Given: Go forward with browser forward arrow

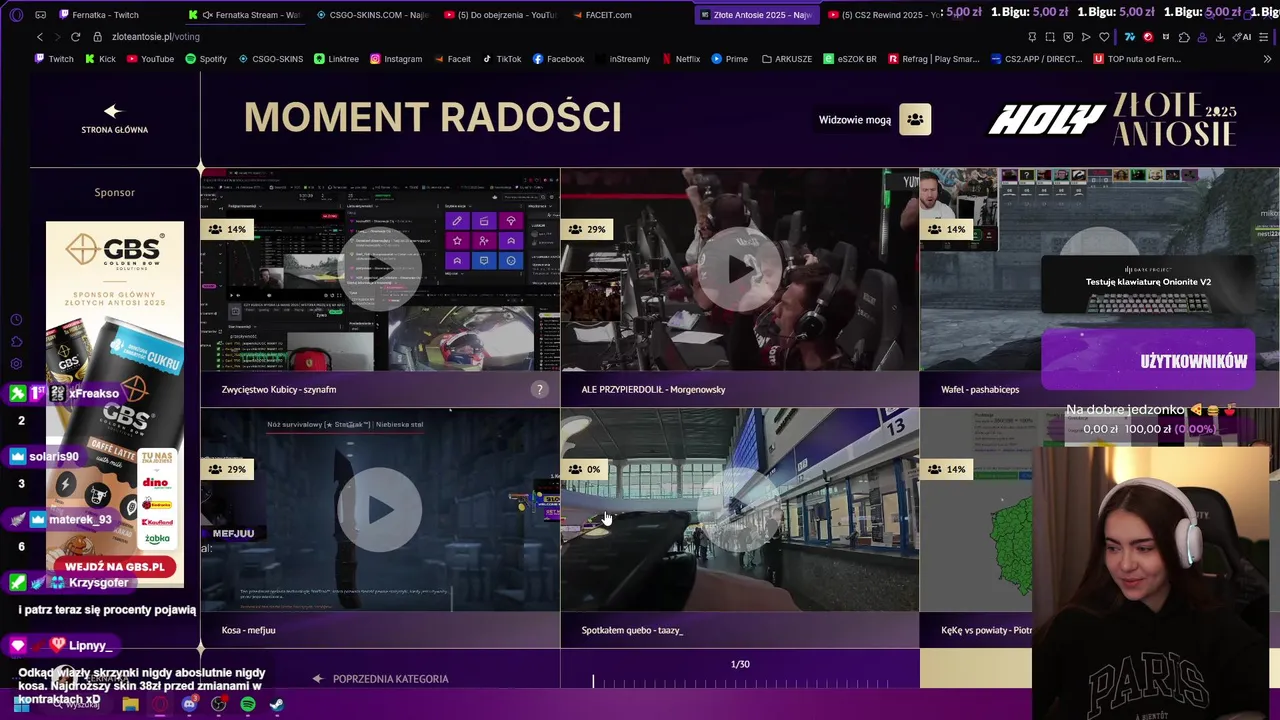Looking at the screenshot, I should point(57,37).
